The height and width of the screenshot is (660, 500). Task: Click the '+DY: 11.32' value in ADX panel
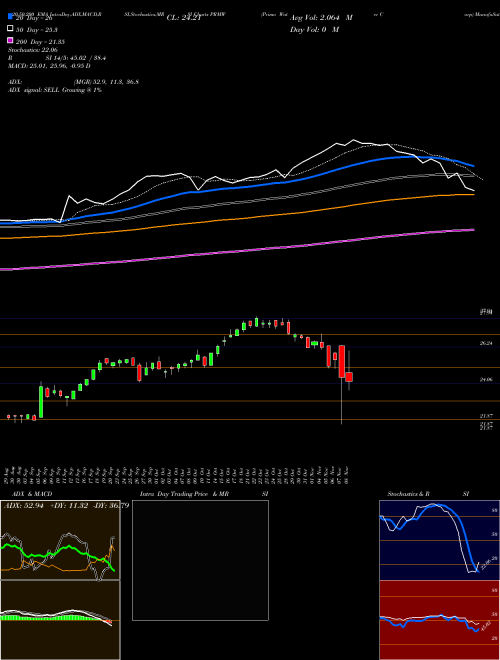(69, 506)
